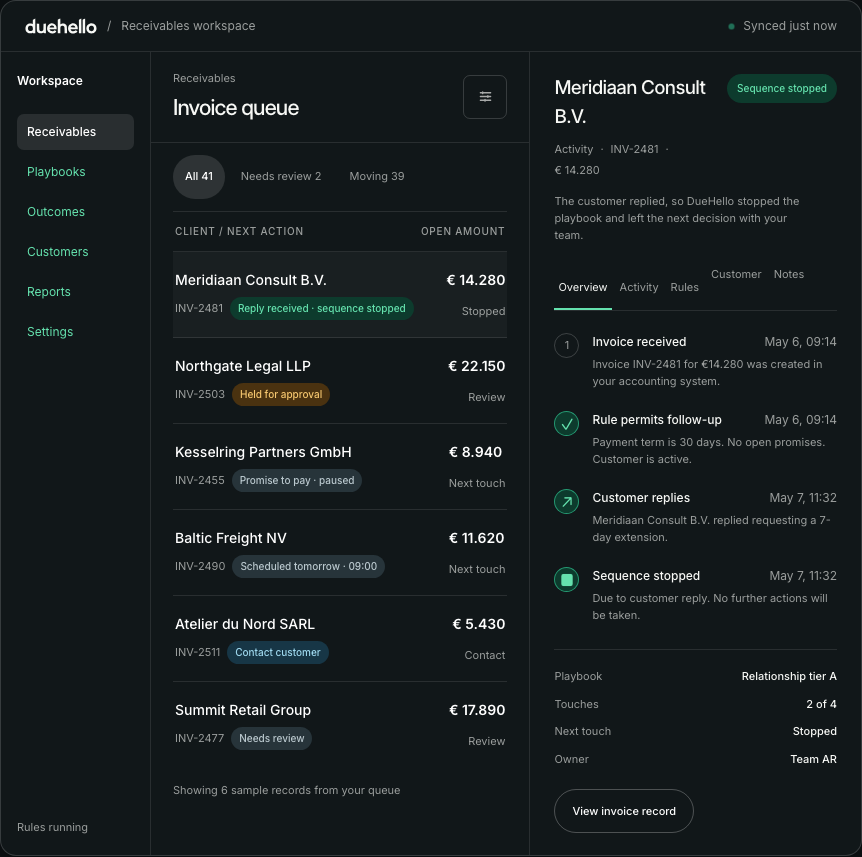Click the Contact action for Atelier du Nord
Viewport: 862px width, 857px height.
click(485, 655)
